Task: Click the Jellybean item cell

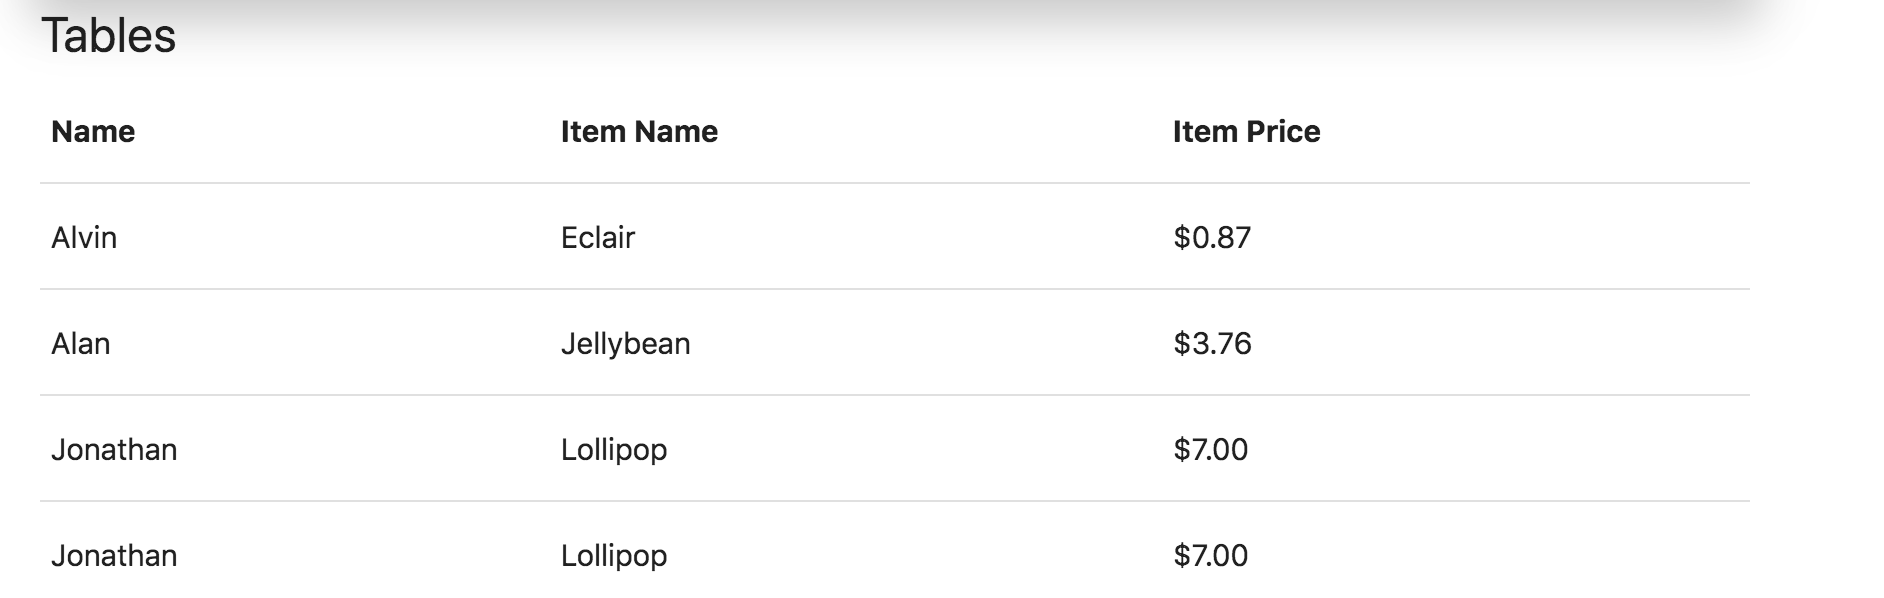Action: (x=625, y=344)
